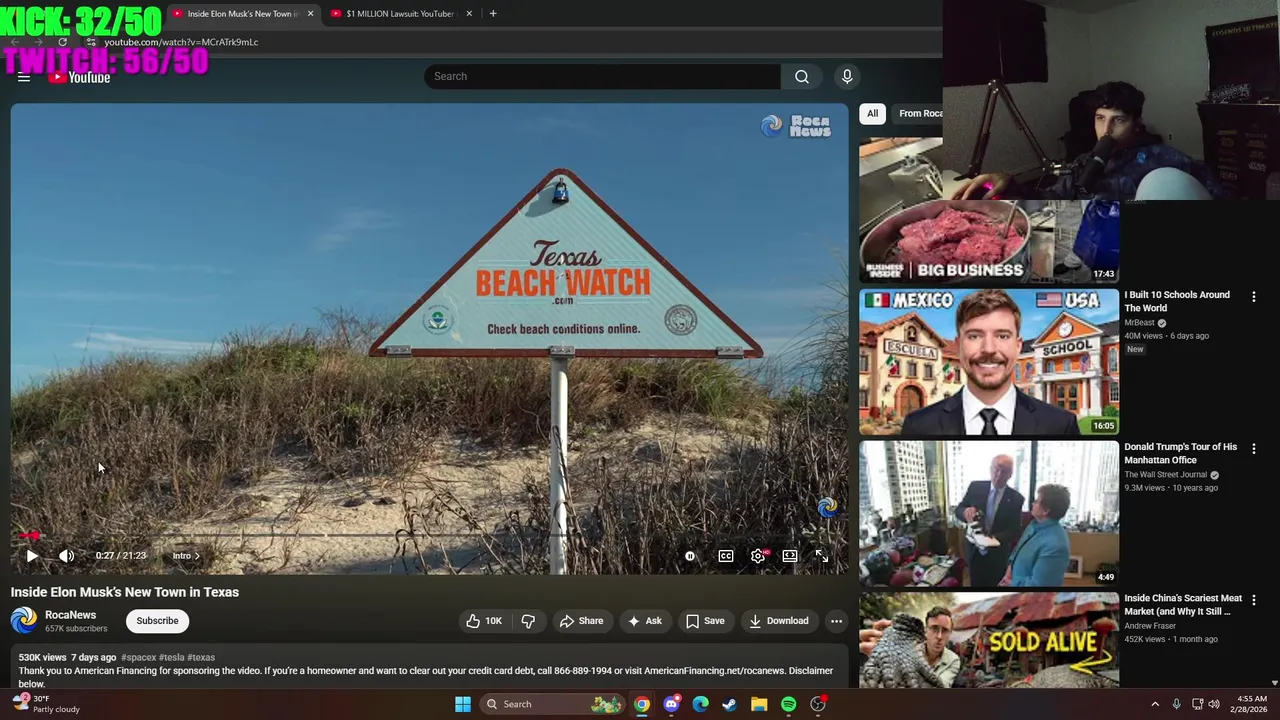Open more actions three-dot menu
Viewport: 1280px width, 720px height.
(836, 621)
